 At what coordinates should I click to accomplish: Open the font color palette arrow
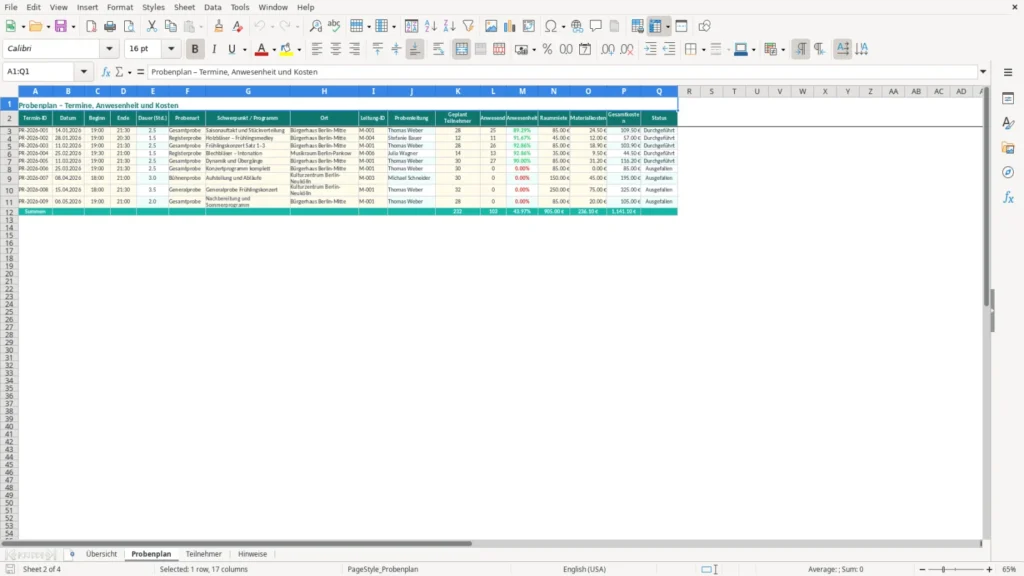coord(274,50)
